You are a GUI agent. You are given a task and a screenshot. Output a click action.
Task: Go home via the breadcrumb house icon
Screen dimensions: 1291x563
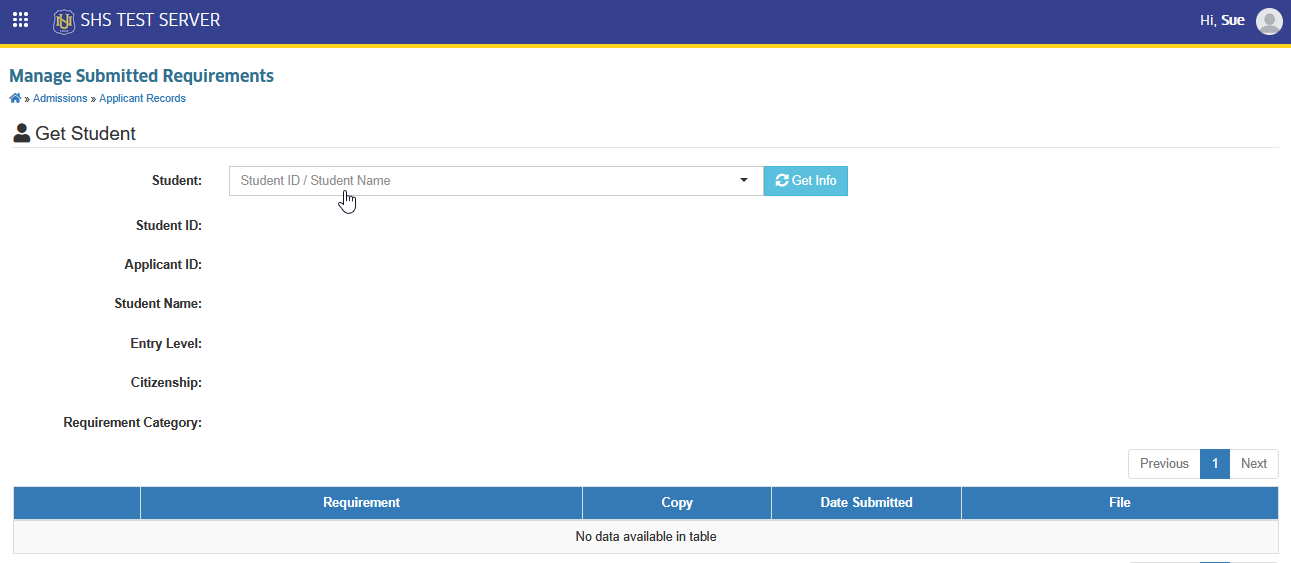tap(15, 98)
